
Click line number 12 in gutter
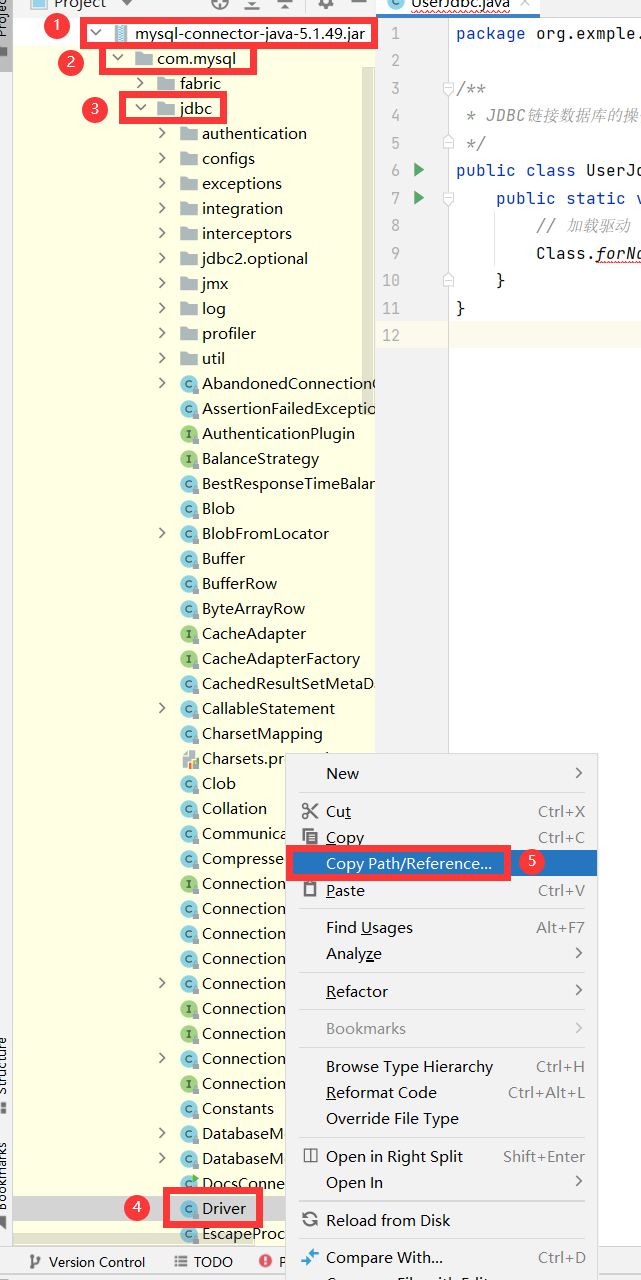click(x=391, y=334)
